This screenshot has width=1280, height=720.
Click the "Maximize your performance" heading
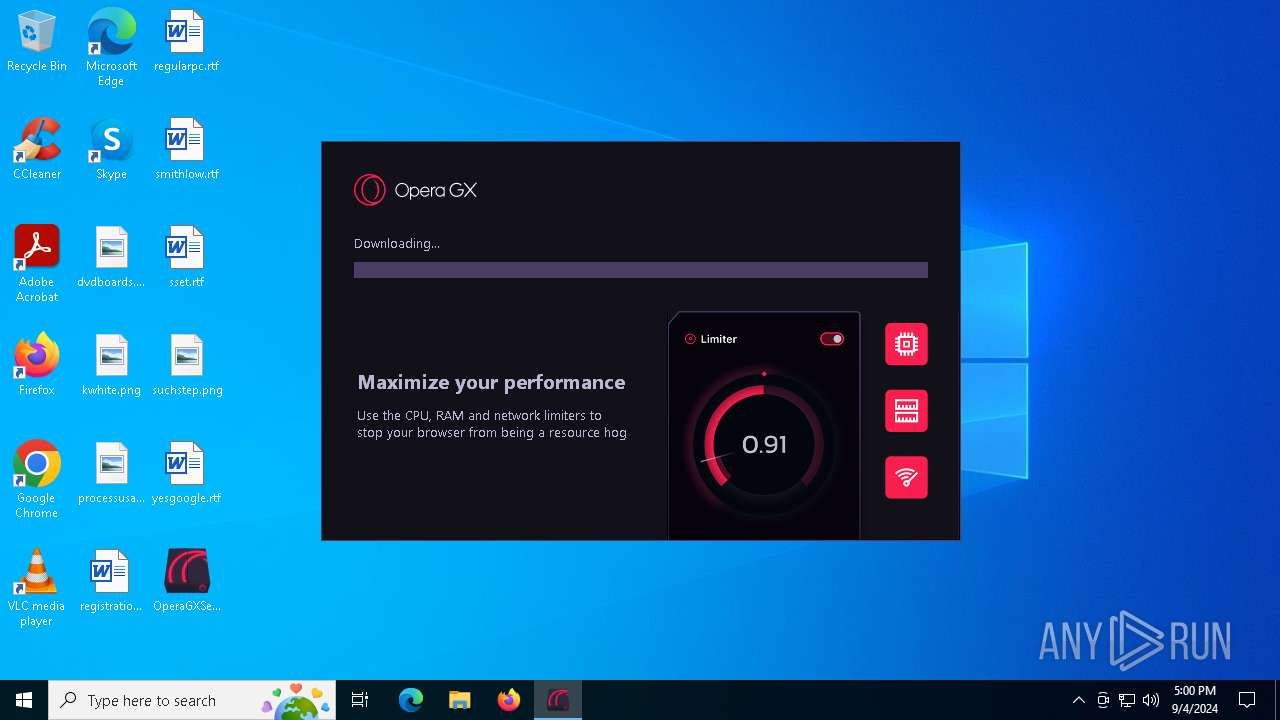(491, 382)
